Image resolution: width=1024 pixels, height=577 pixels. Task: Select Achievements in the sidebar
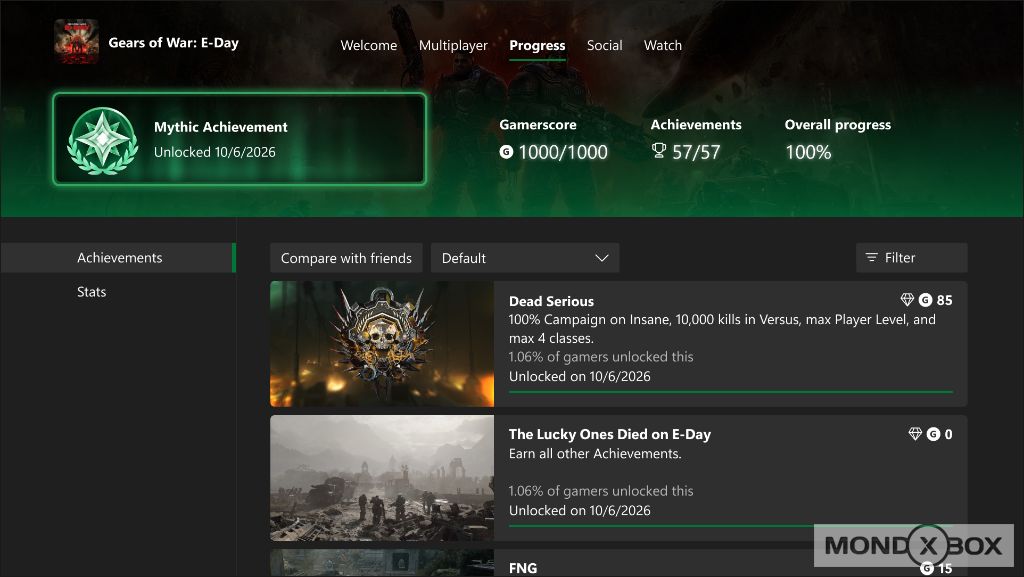click(118, 258)
